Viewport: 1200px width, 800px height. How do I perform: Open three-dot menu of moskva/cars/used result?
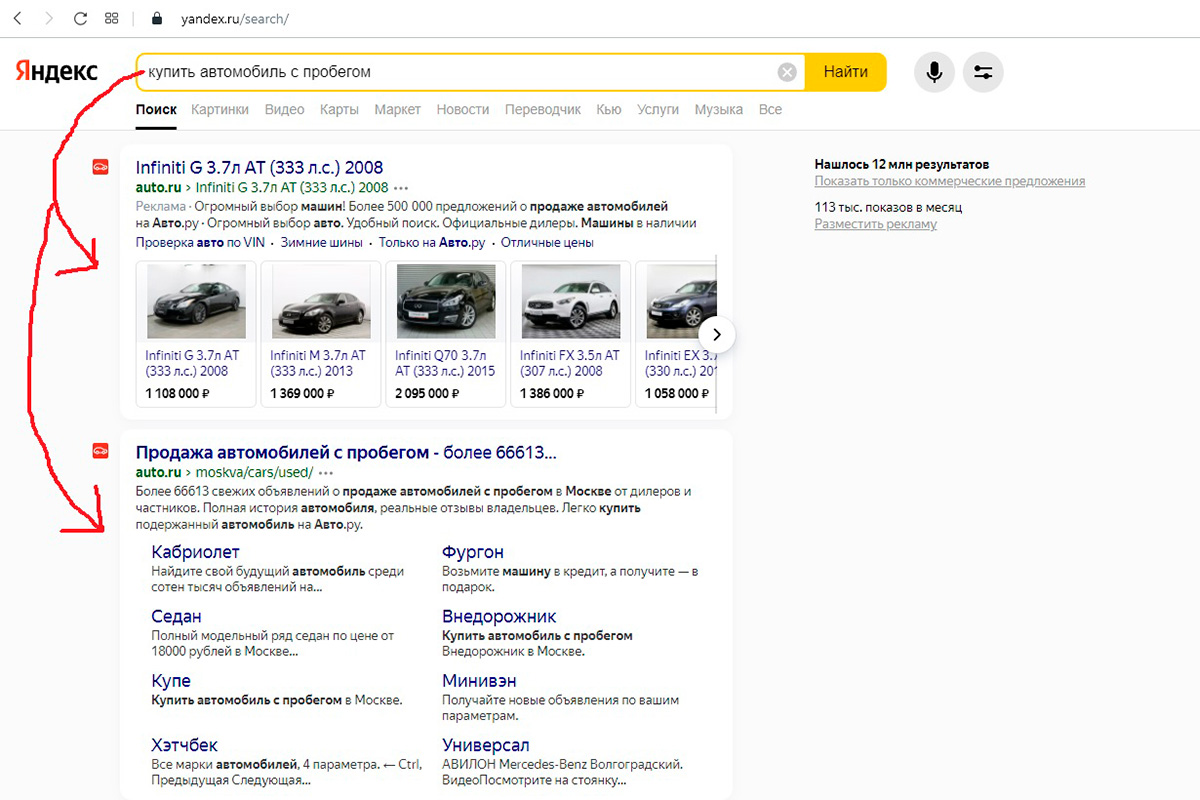[x=326, y=472]
